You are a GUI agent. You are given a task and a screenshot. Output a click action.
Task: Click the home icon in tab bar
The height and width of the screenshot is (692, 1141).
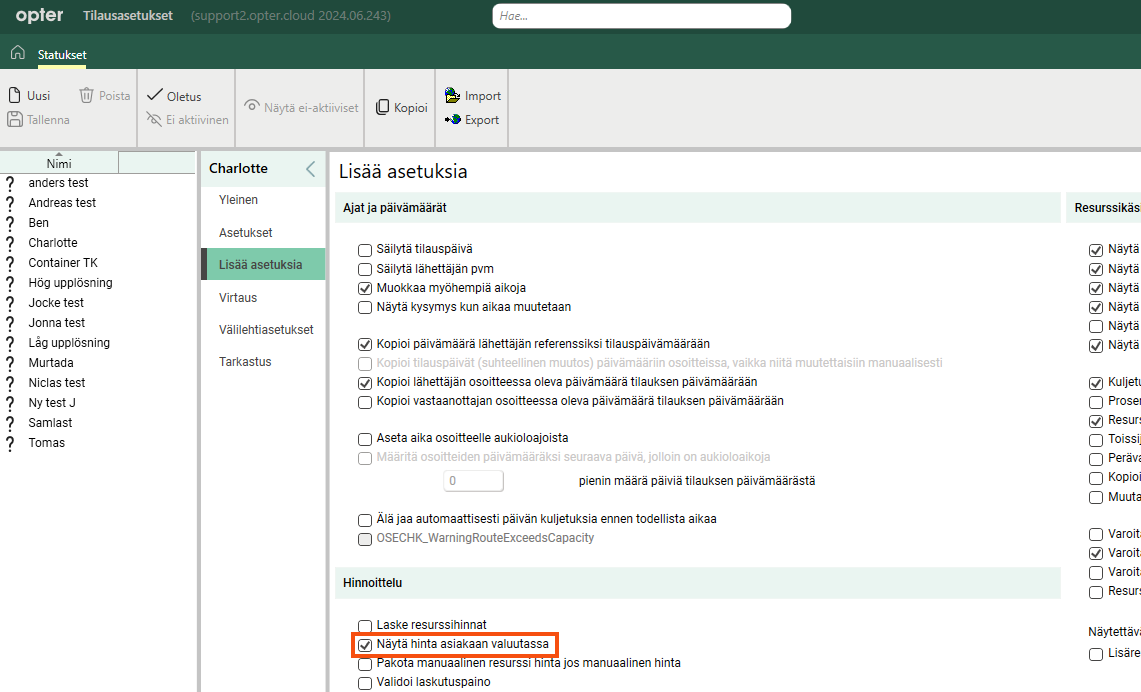[17, 53]
